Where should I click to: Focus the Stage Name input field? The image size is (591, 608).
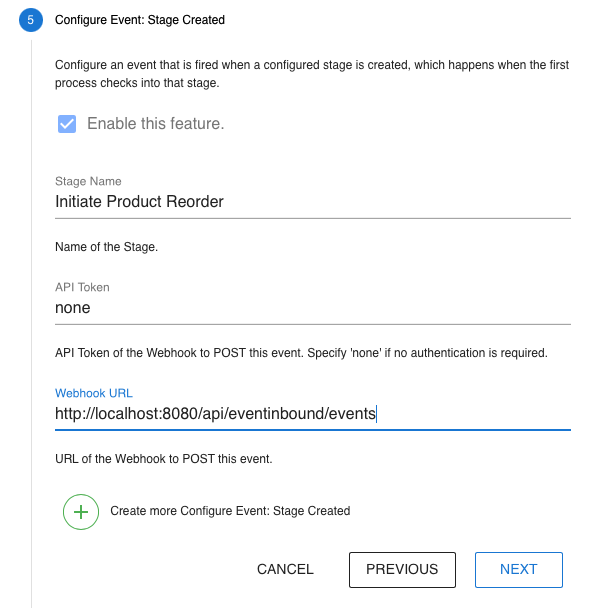click(x=313, y=202)
